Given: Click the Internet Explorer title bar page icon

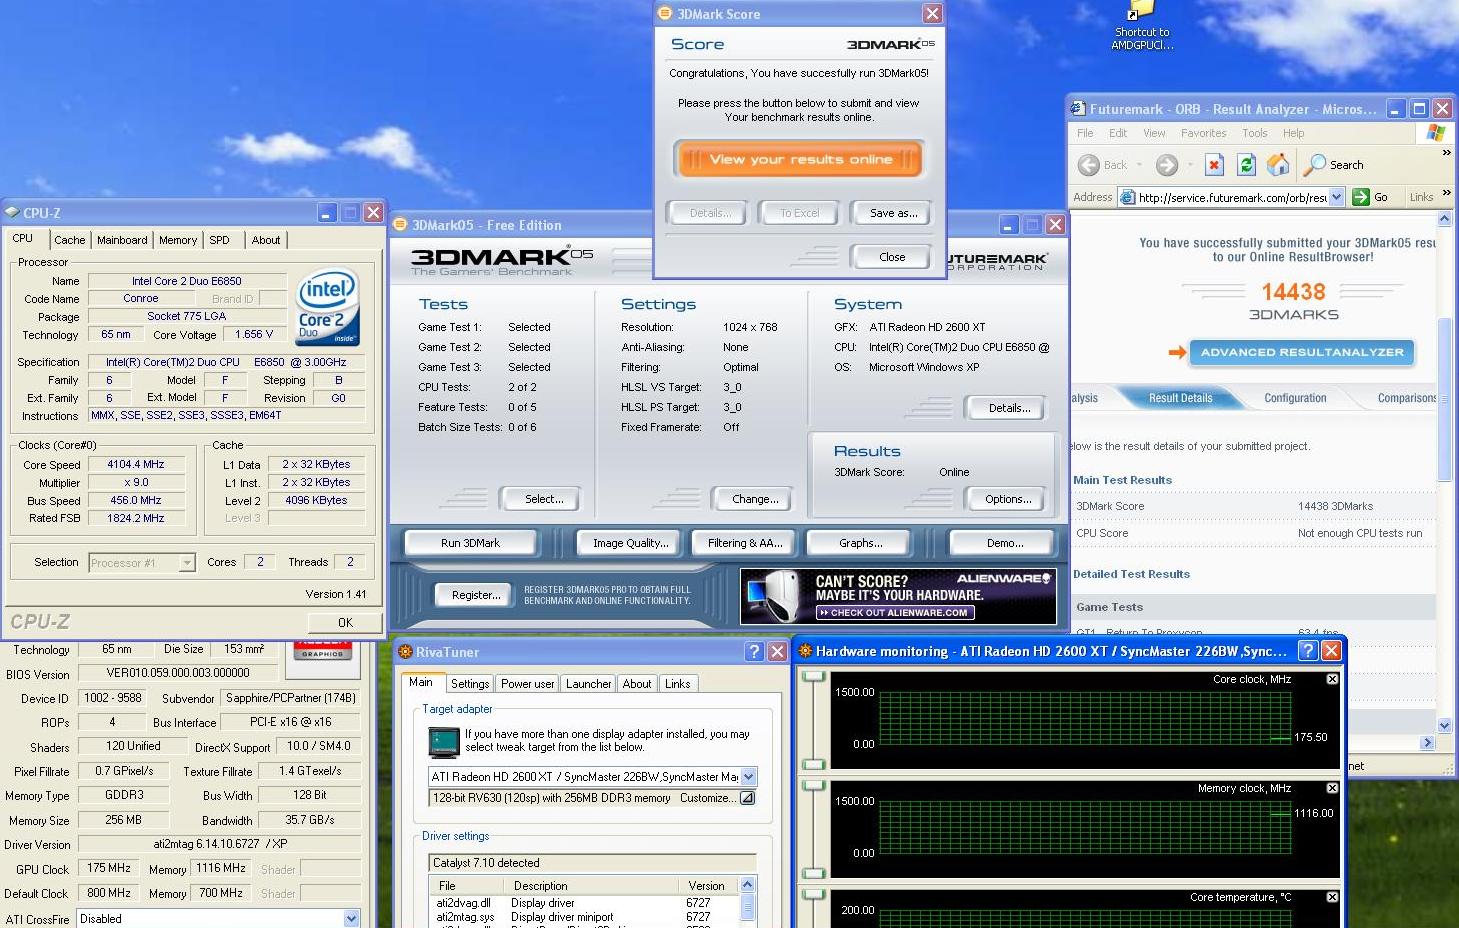Looking at the screenshot, I should click(x=1078, y=109).
